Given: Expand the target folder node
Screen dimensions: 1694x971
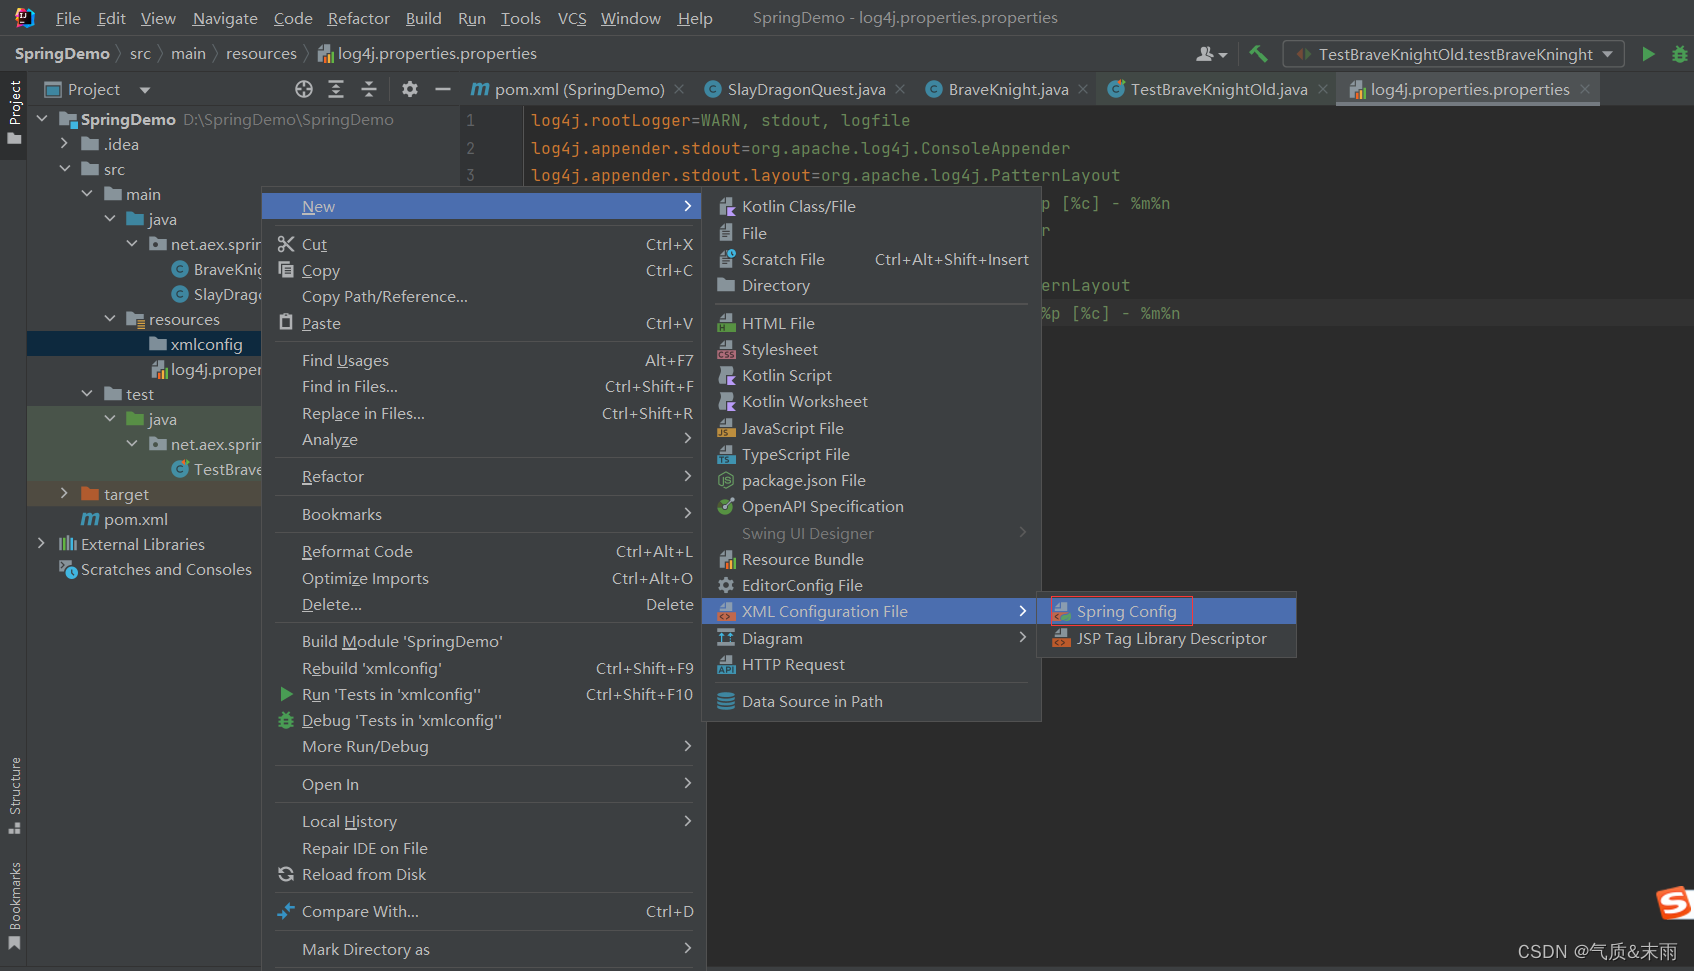Looking at the screenshot, I should pyautogui.click(x=64, y=494).
